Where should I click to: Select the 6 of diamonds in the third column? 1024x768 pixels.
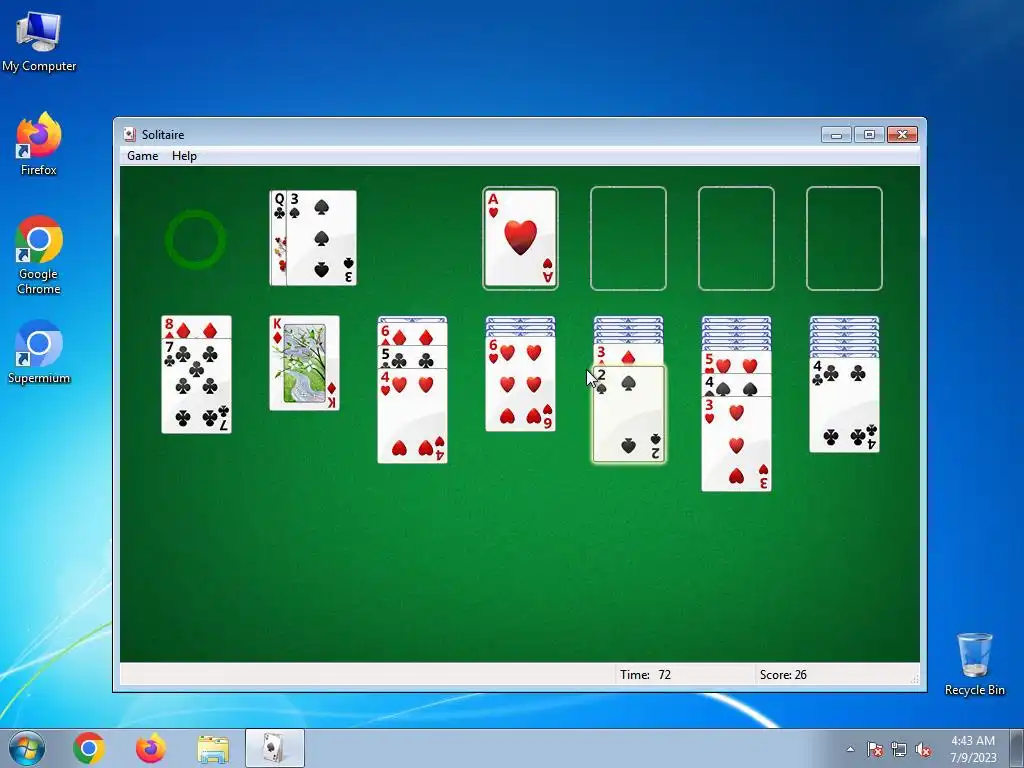click(x=412, y=334)
